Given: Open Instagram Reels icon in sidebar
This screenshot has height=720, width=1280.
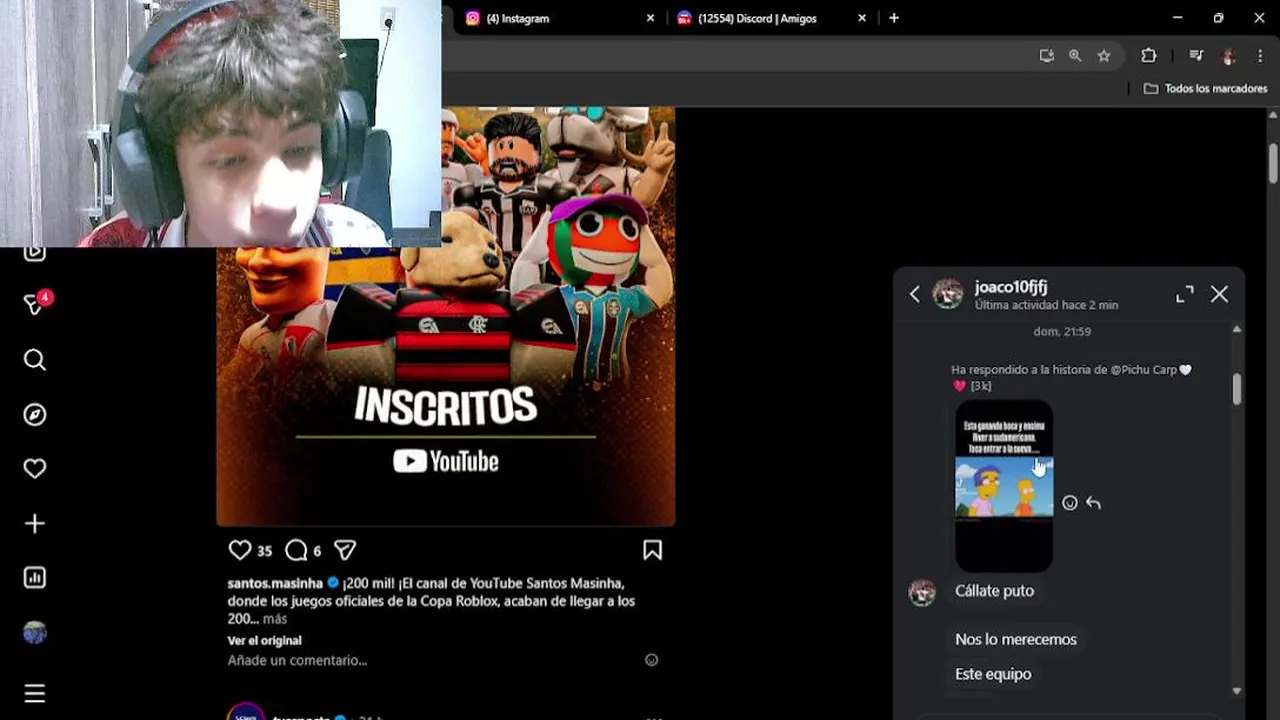Looking at the screenshot, I should click(35, 252).
